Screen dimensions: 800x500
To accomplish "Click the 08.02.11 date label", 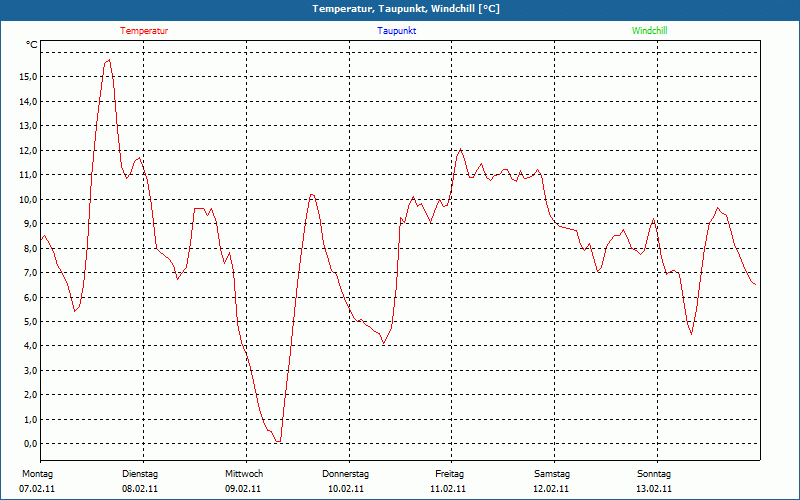I will coord(140,489).
